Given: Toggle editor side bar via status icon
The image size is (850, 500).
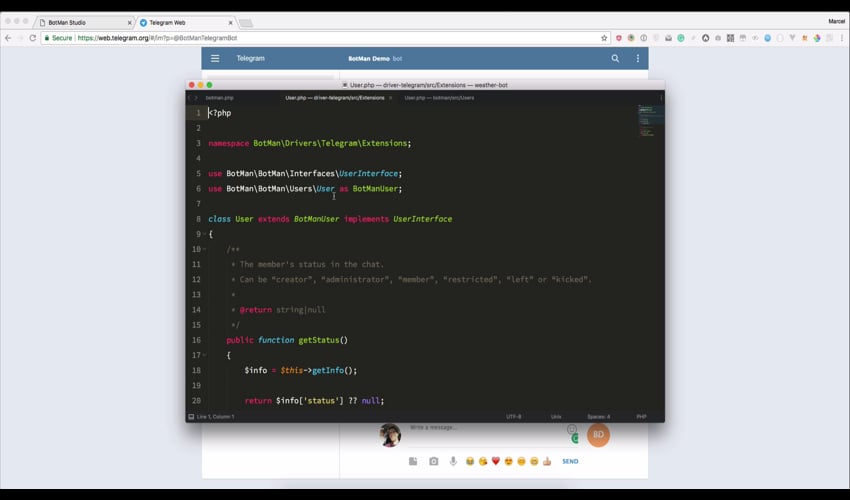Looking at the screenshot, I should coord(191,416).
